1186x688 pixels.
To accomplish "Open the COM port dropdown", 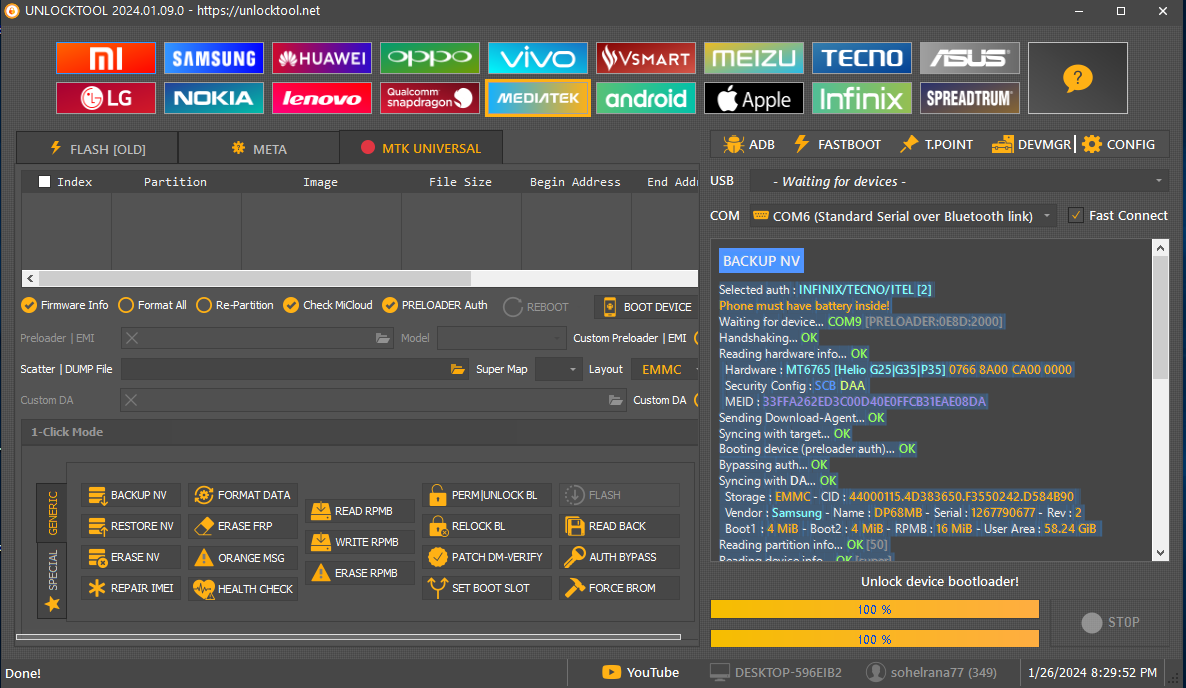I will point(903,216).
